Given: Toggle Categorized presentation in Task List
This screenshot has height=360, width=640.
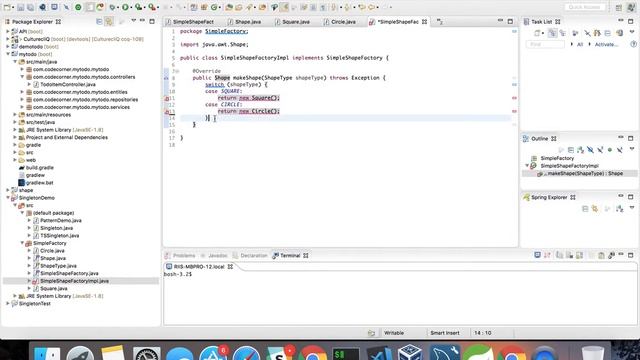Looking at the screenshot, I should pos(552,33).
